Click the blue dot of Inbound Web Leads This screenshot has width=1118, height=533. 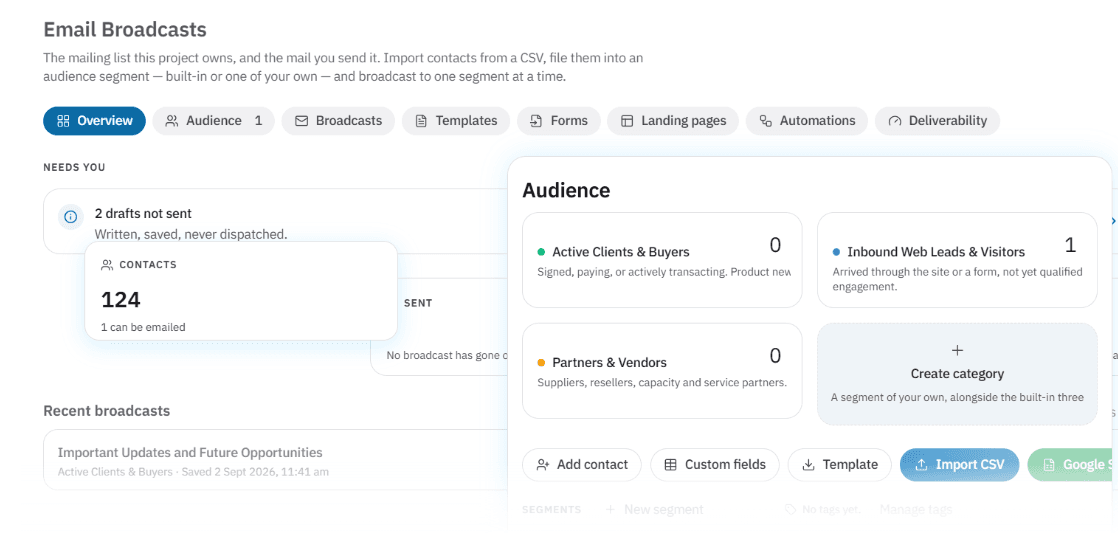click(x=836, y=252)
